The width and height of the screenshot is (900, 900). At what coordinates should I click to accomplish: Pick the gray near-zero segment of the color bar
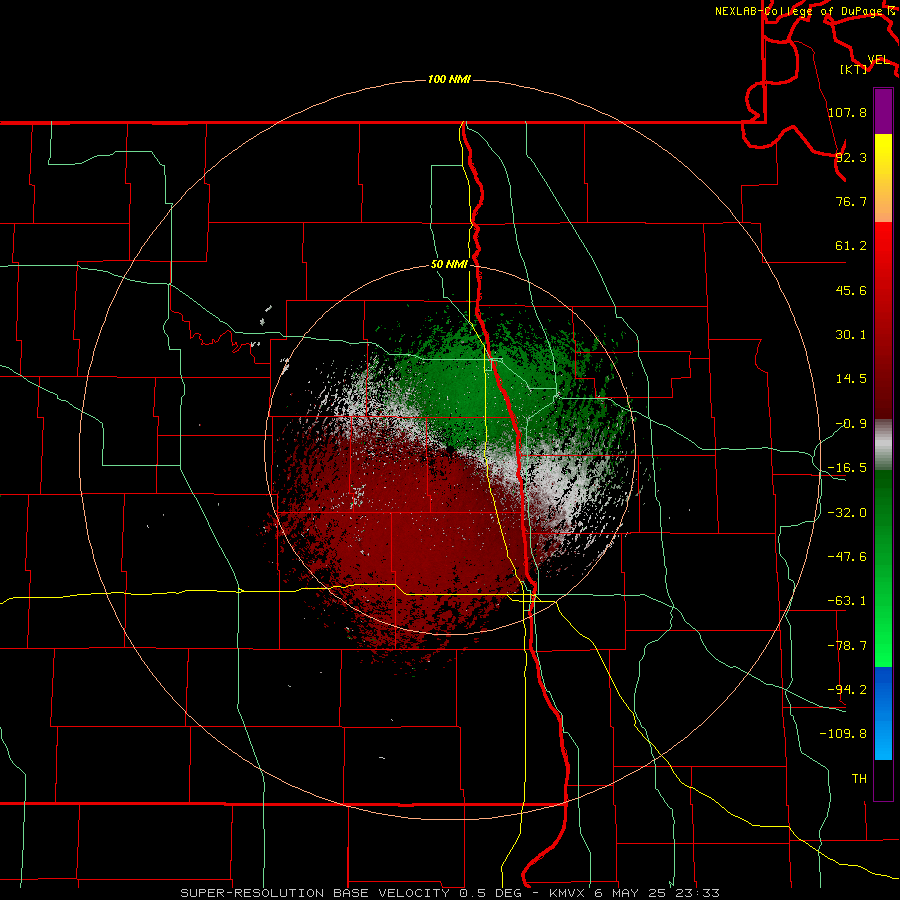883,444
